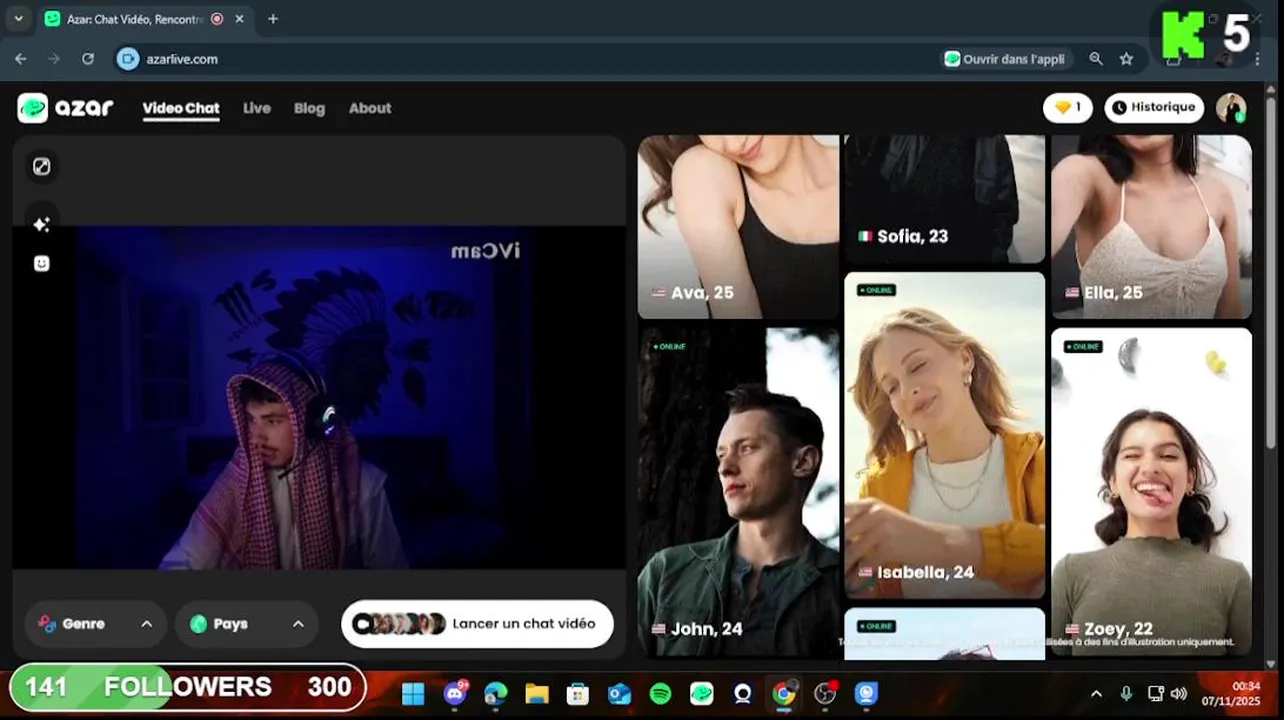Expand the Genre filter dropdown

(x=94, y=624)
